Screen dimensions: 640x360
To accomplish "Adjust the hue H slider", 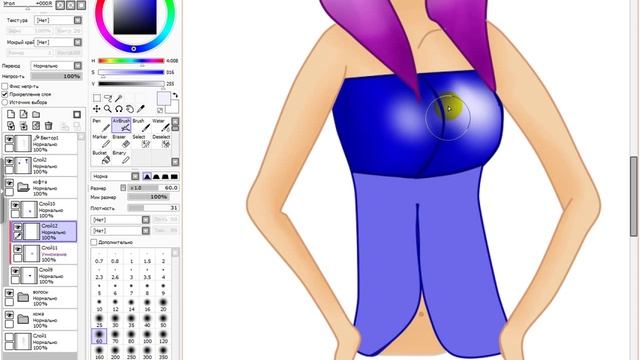I will (x=131, y=61).
